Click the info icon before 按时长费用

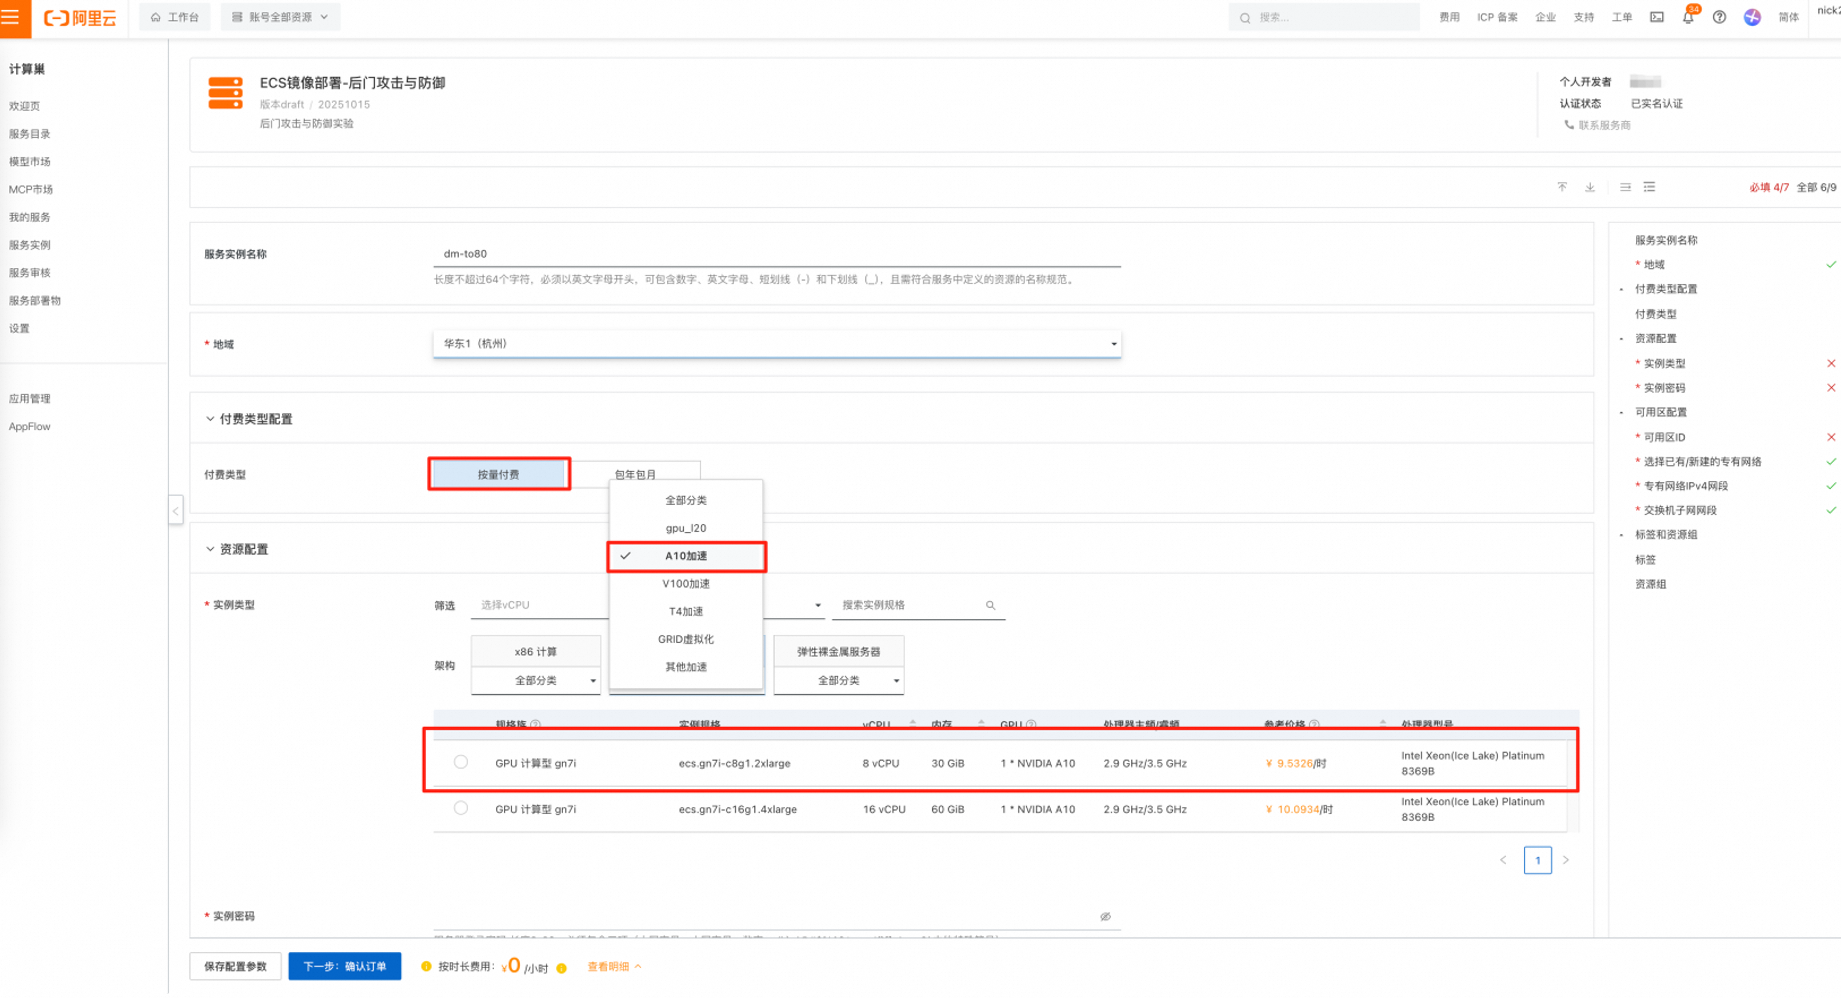426,967
